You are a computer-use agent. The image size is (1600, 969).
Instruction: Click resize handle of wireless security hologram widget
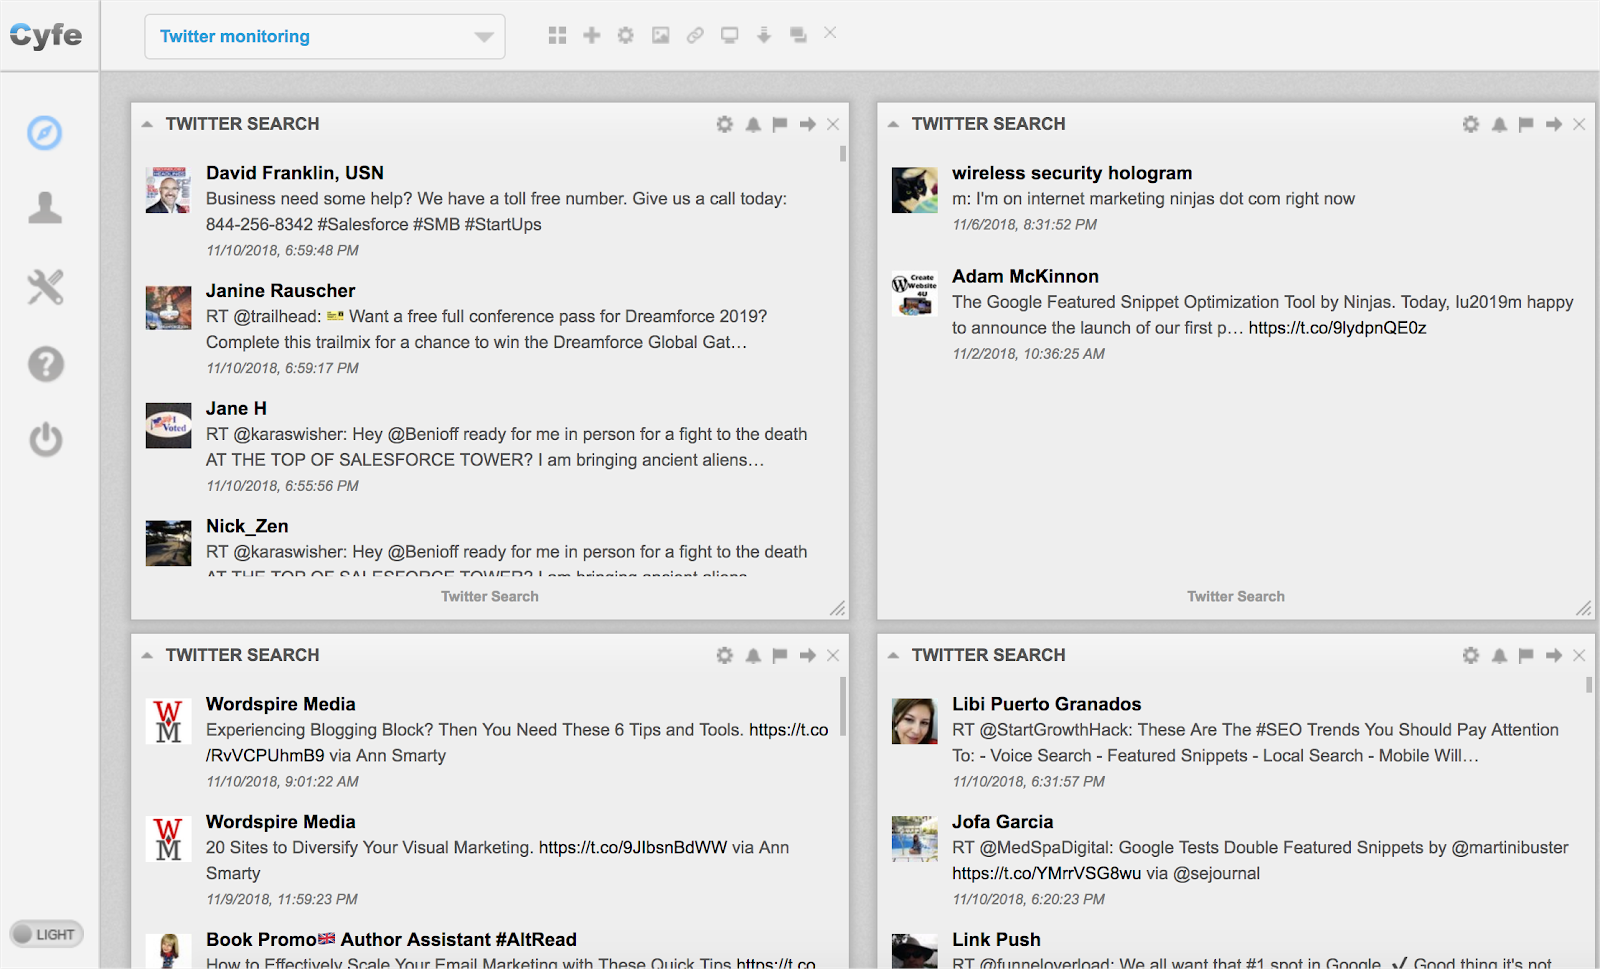click(1584, 608)
